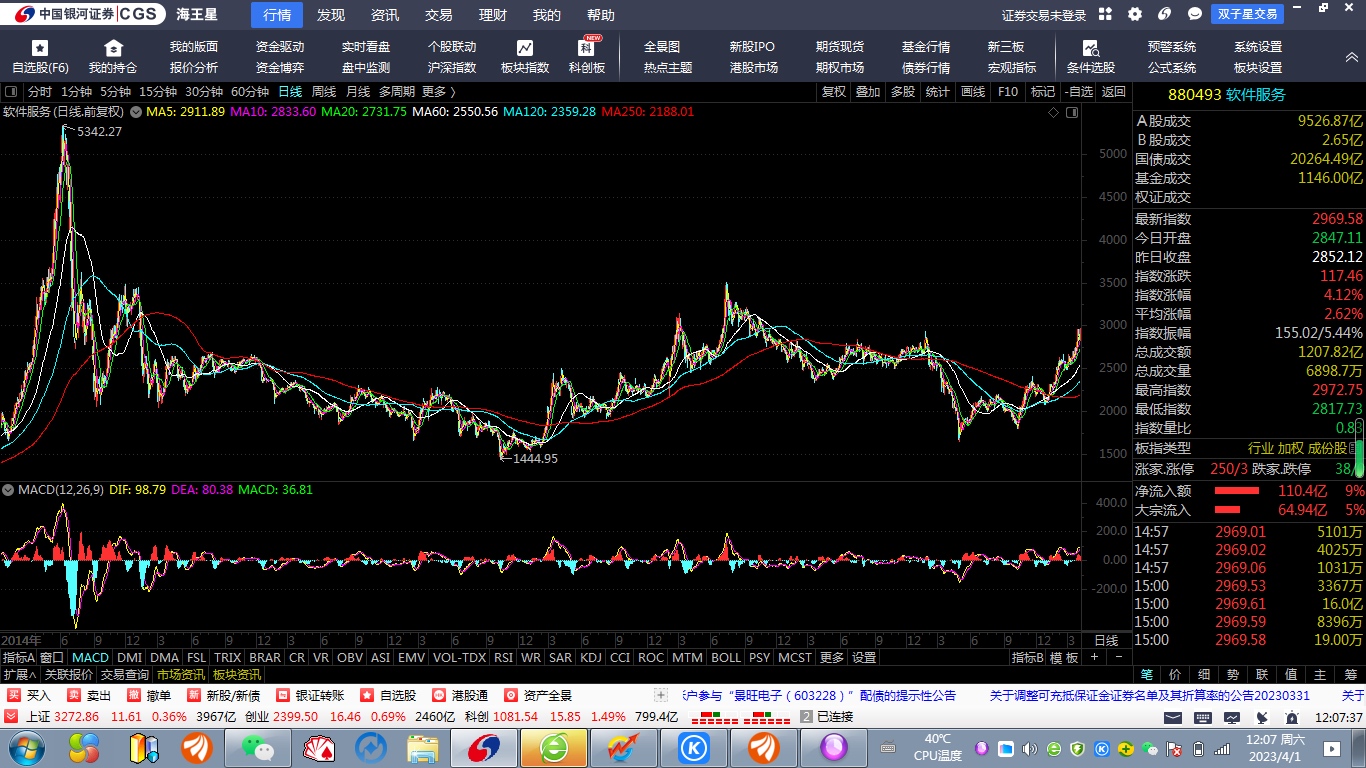Viewport: 1366px width, 768px height.
Task: Click the 买入 buy icon in bottom toolbar
Action: pyautogui.click(x=14, y=695)
